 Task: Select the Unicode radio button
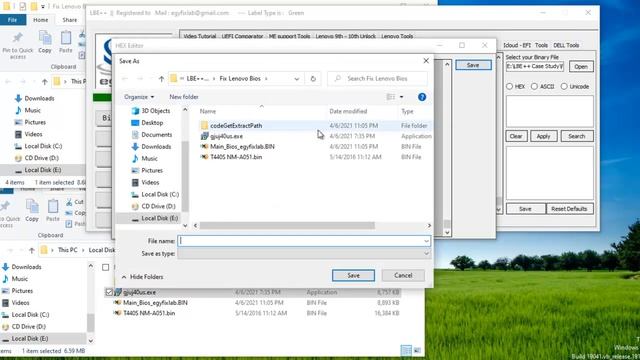tap(564, 87)
